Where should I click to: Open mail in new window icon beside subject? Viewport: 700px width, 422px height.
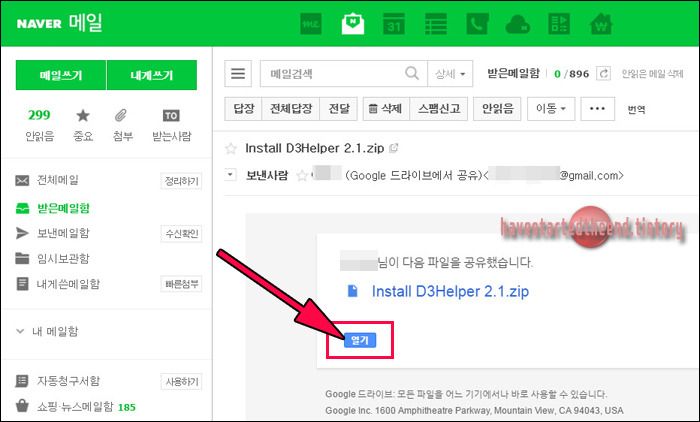pyautogui.click(x=393, y=148)
